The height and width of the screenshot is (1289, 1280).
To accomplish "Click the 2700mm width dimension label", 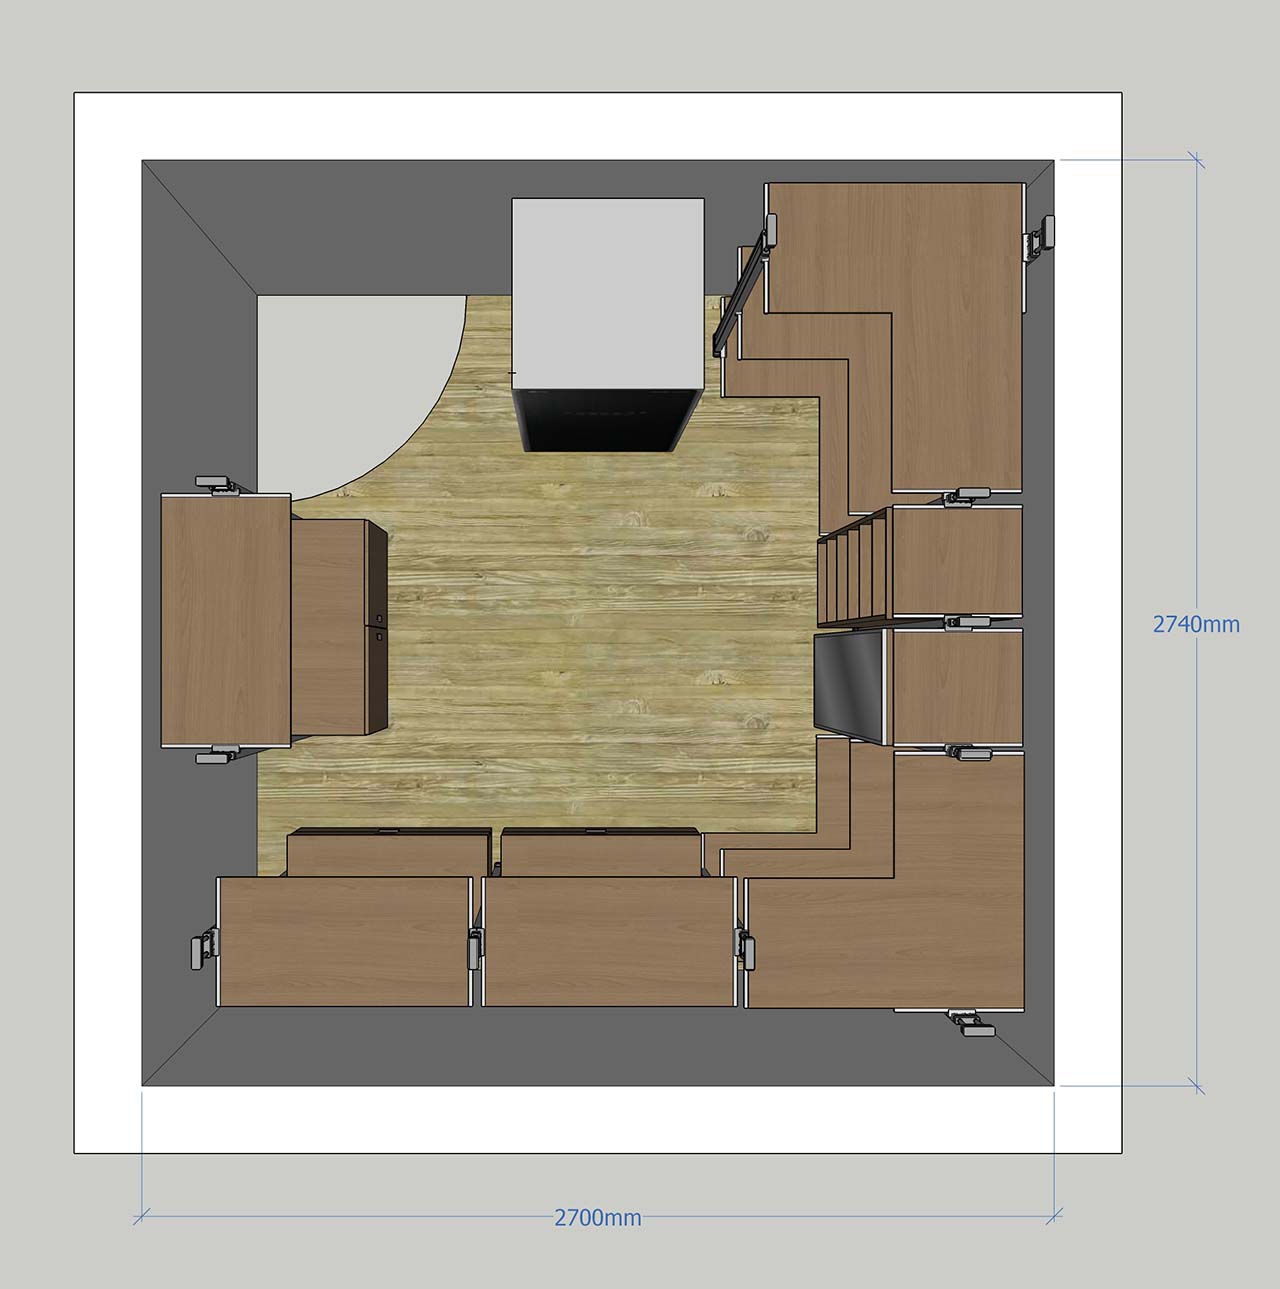I will pos(597,1217).
